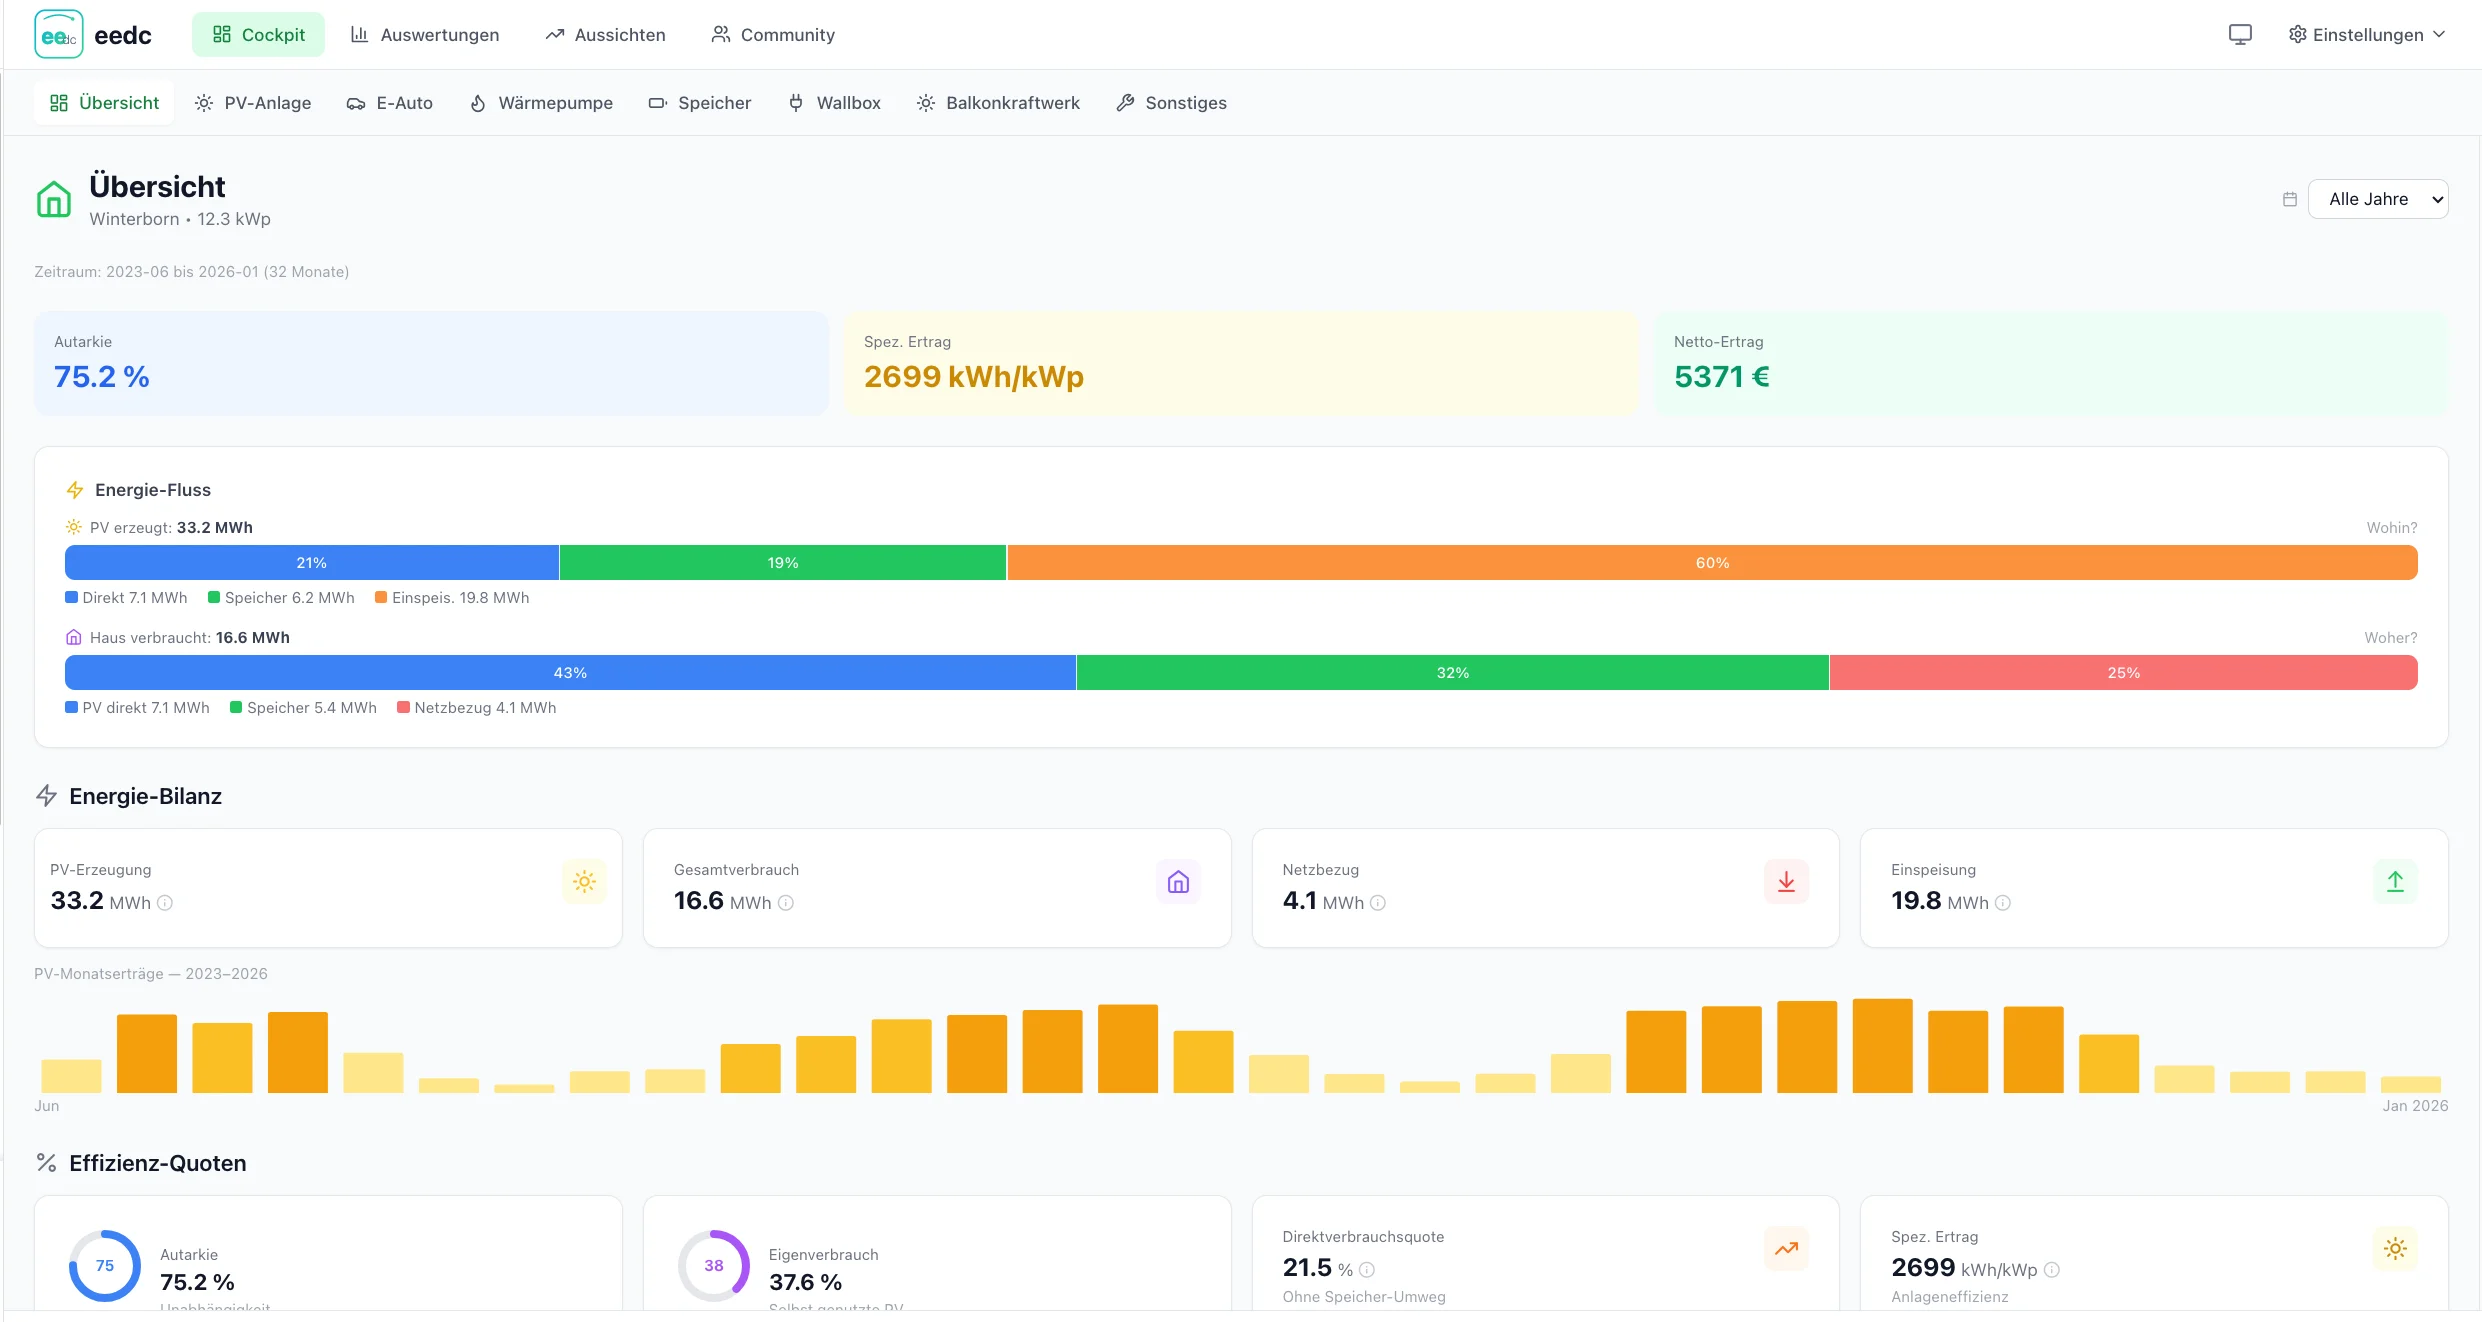
Task: Click the eedc logo icon
Action: click(58, 35)
